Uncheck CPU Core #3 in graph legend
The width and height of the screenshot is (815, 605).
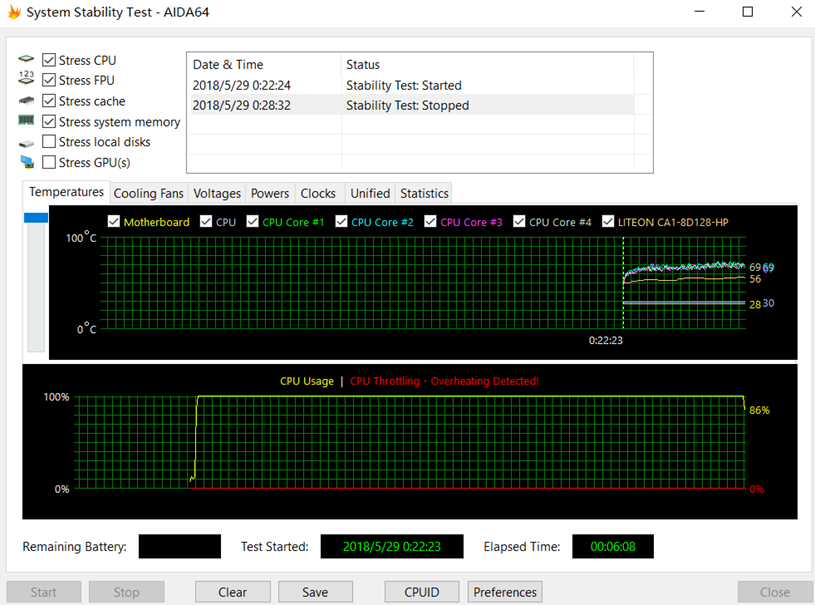coord(432,222)
